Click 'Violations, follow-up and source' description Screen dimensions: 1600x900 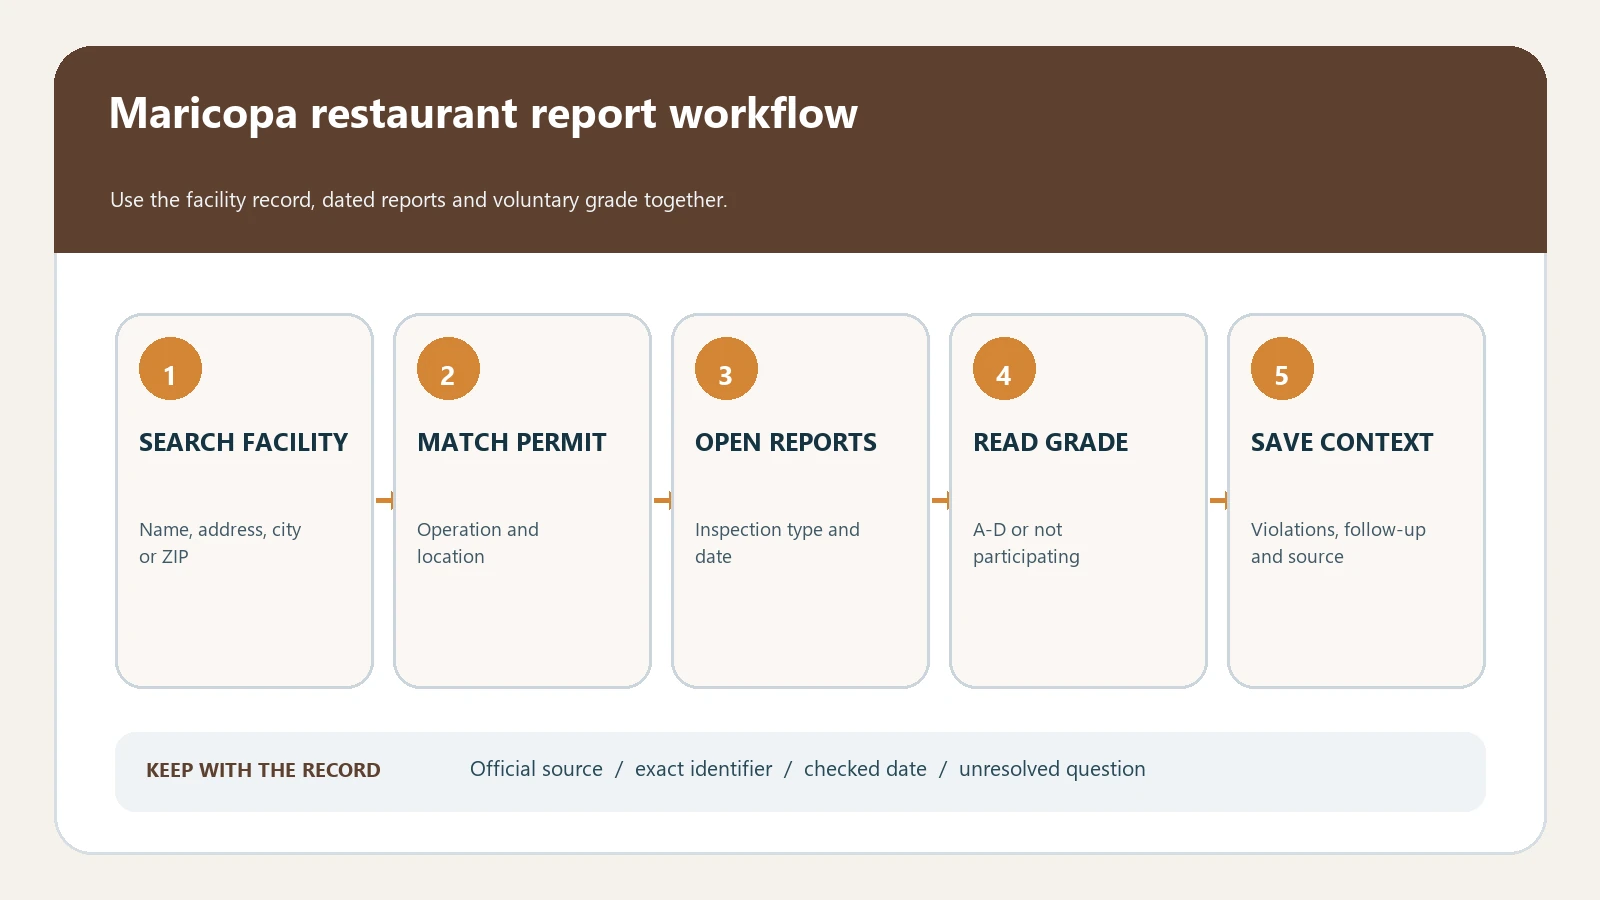coord(1338,543)
